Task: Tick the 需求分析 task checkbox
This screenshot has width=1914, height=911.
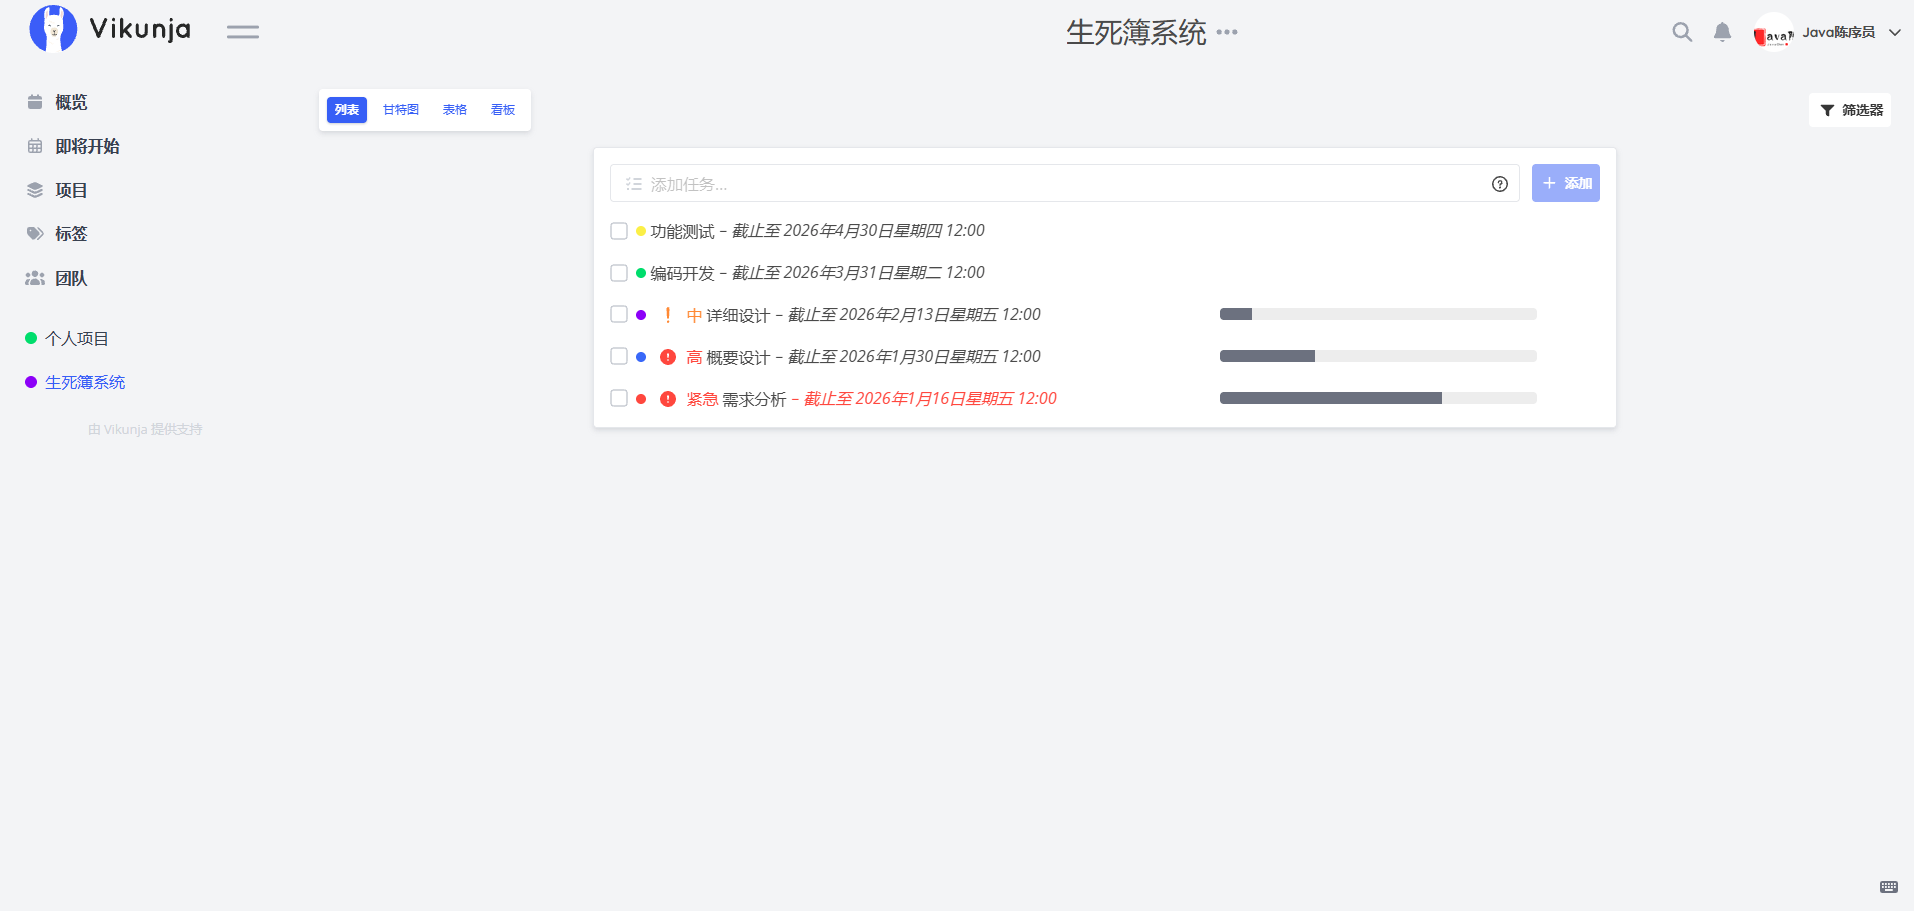Action: point(619,398)
